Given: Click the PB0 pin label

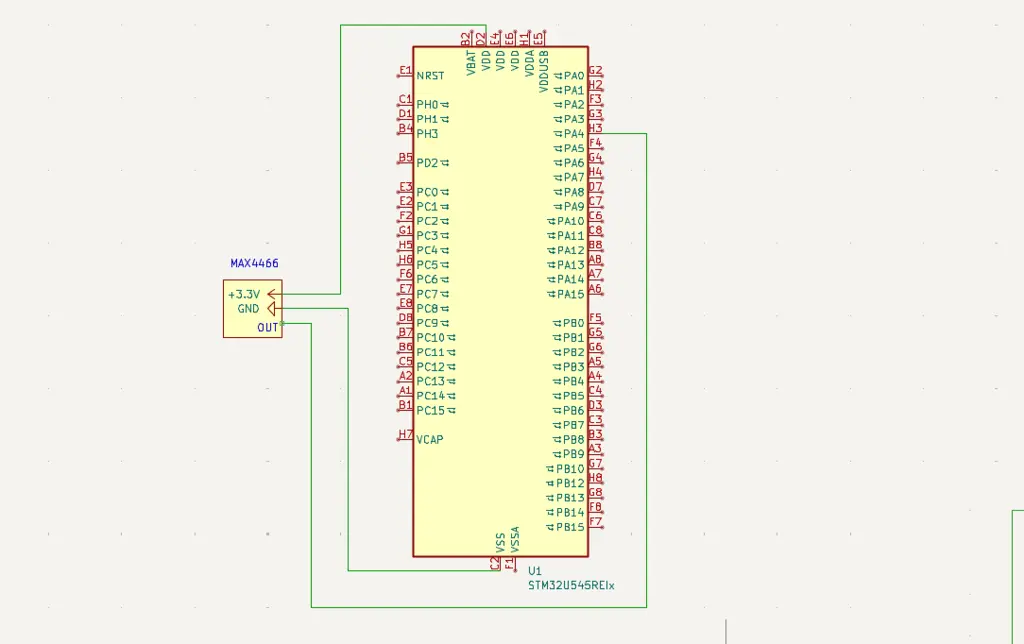Looking at the screenshot, I should [573, 323].
